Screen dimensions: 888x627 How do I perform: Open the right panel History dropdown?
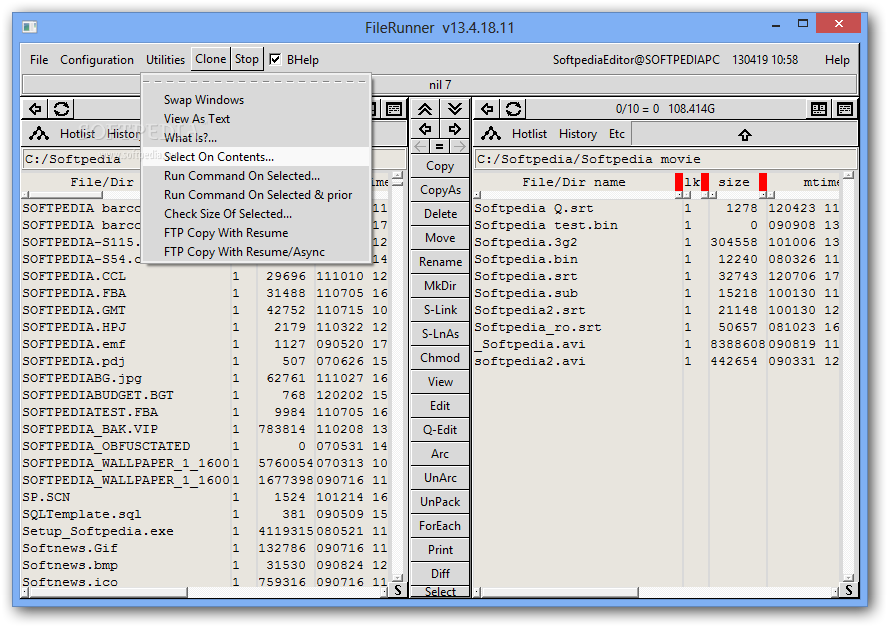tap(578, 134)
